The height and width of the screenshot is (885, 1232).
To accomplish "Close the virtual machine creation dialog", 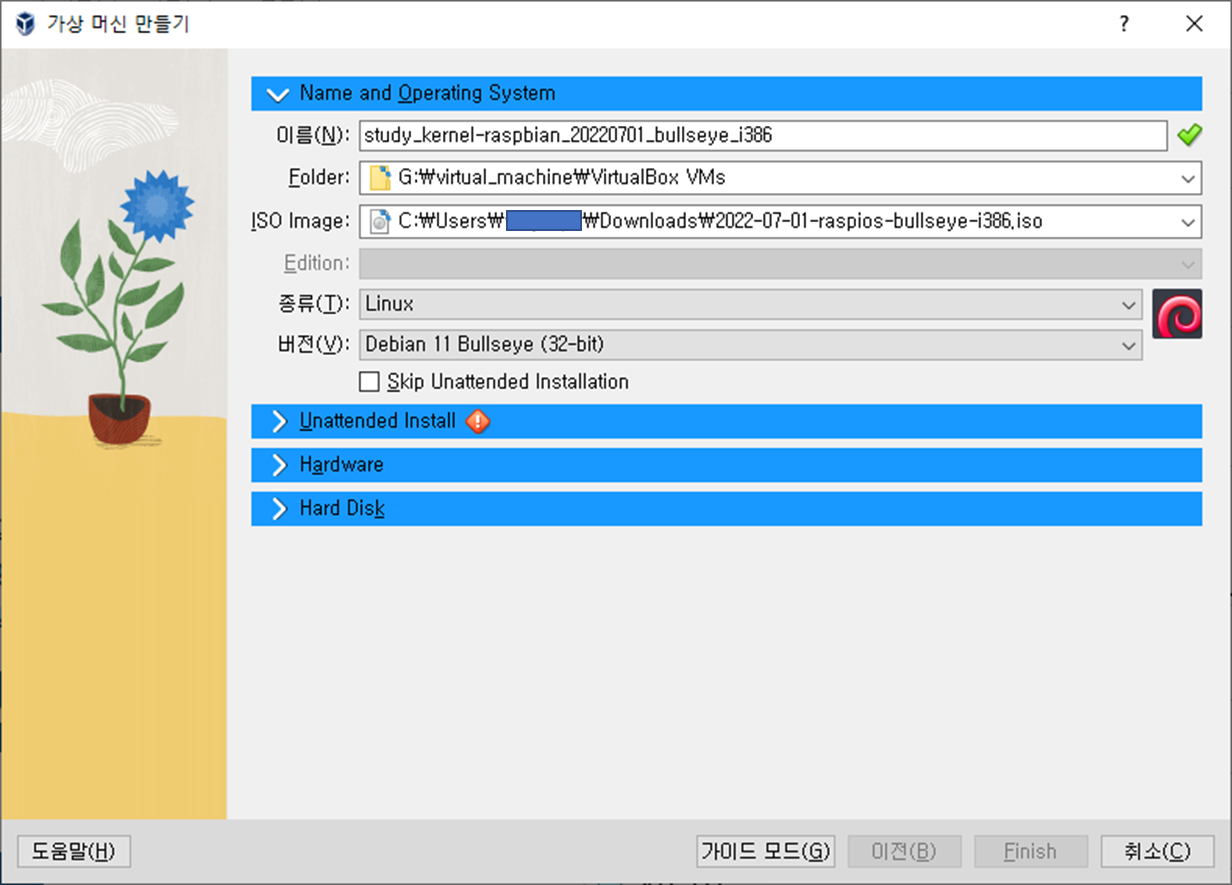I will pos(1194,24).
